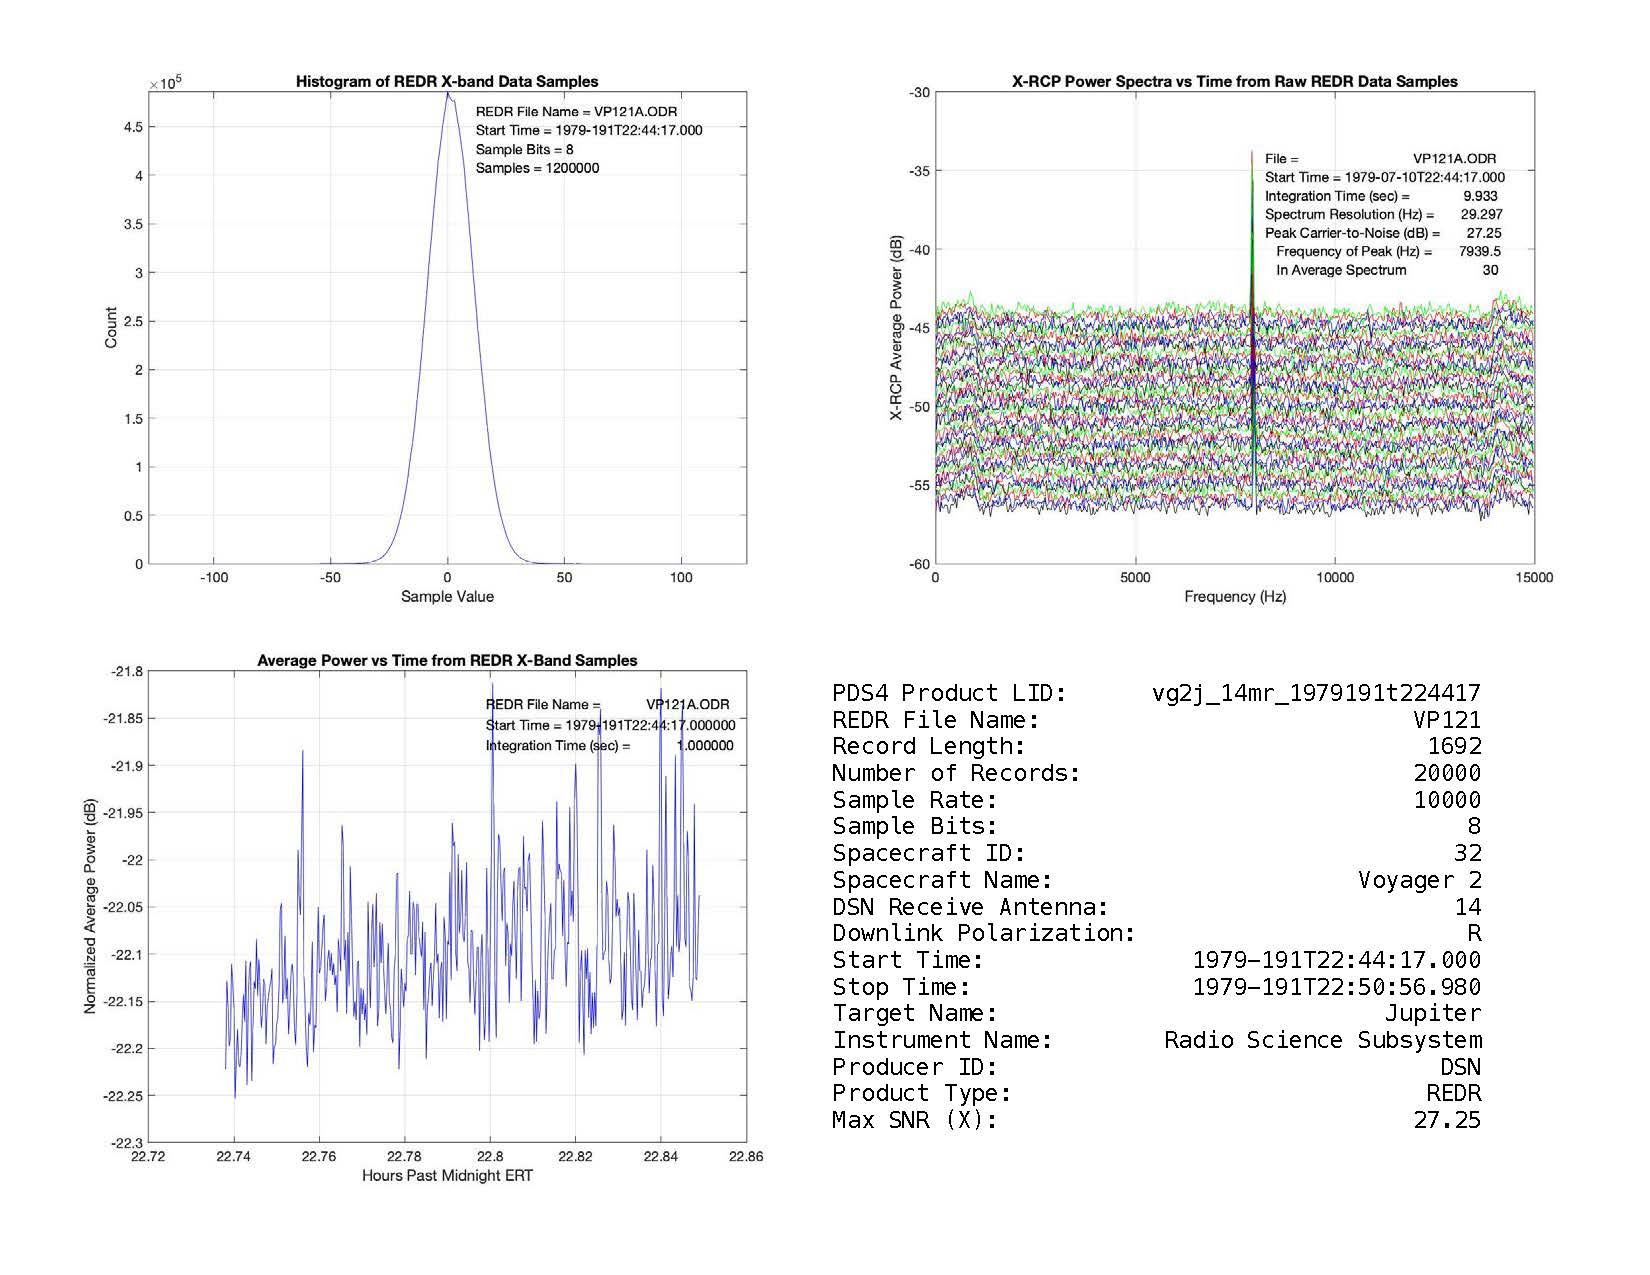The height and width of the screenshot is (1275, 1650).
Task: Select the Stop Time value in metadata table
Action: [x=1336, y=987]
